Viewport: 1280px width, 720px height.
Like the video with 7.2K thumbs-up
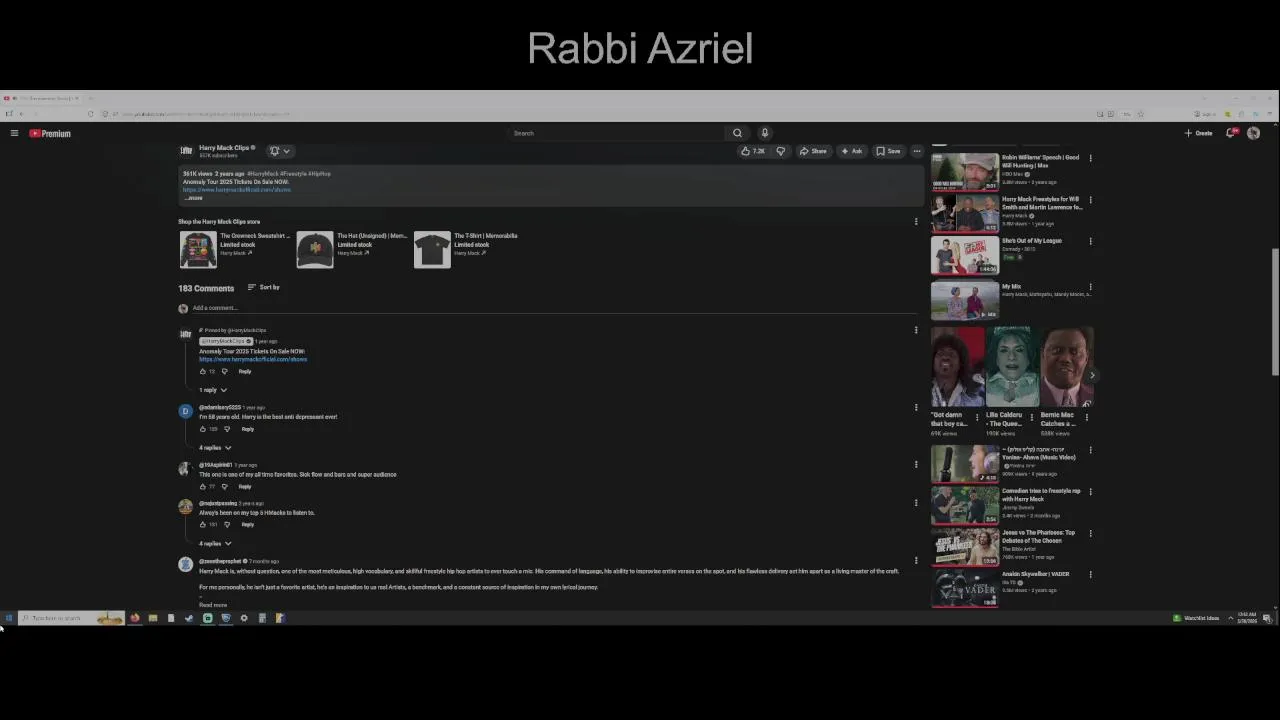(x=752, y=151)
